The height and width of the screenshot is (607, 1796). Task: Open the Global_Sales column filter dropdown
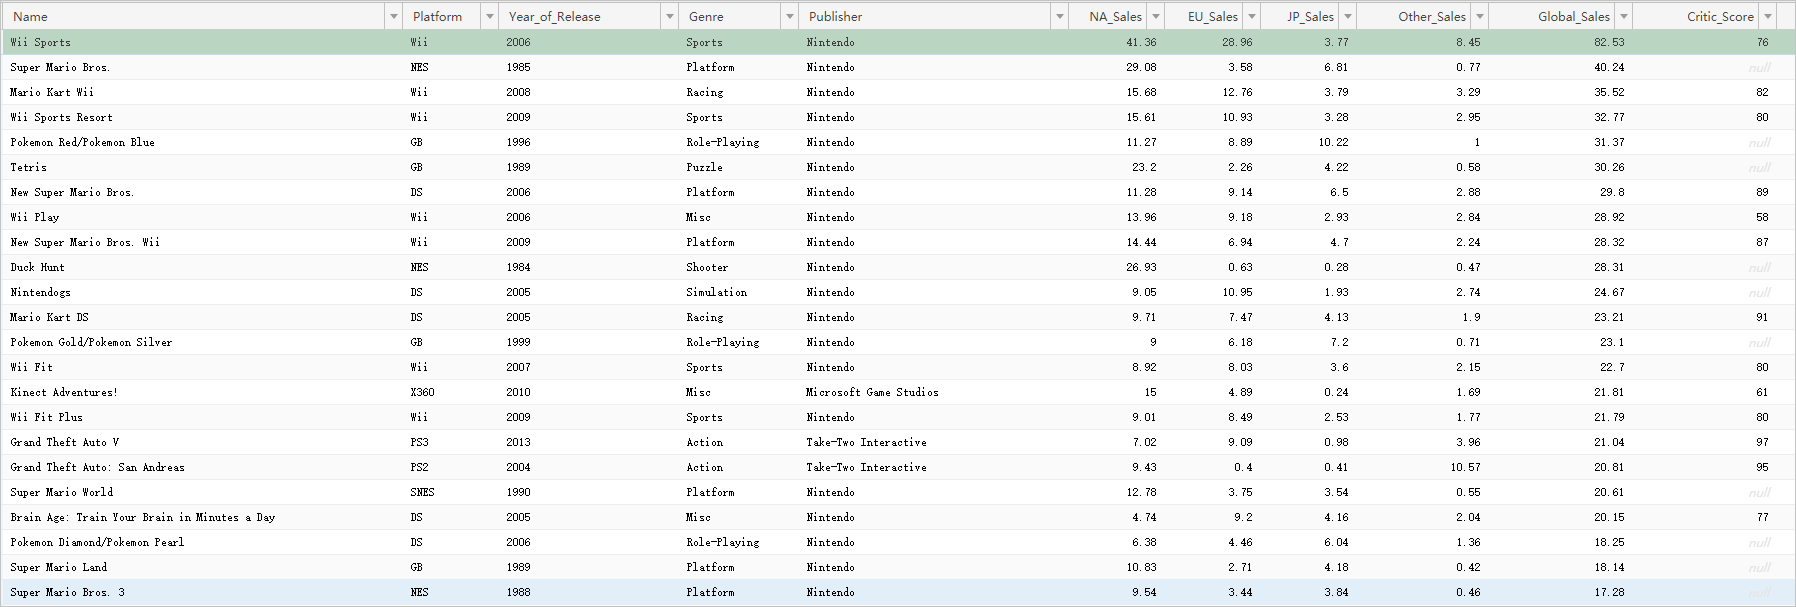[x=1623, y=16]
